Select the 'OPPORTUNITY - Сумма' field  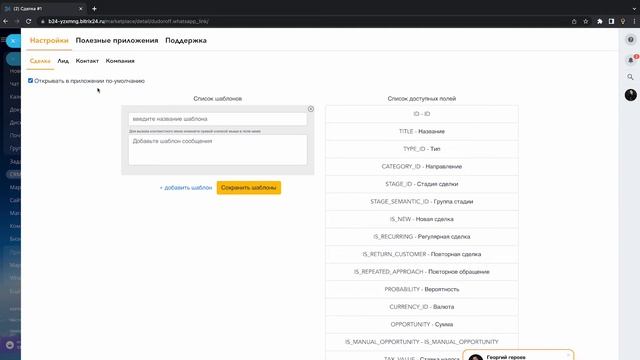point(422,324)
